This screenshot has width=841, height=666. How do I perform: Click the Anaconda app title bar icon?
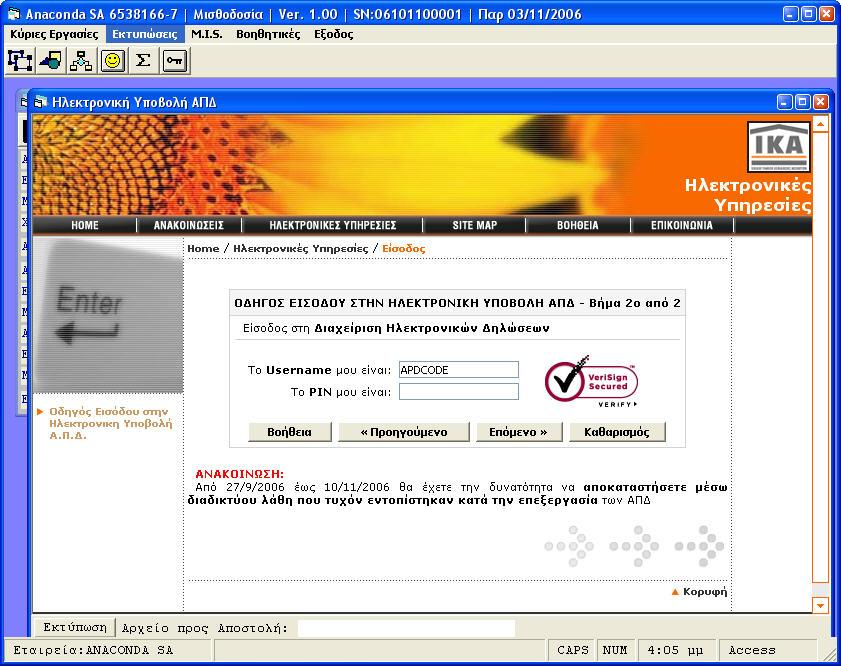(x=13, y=14)
